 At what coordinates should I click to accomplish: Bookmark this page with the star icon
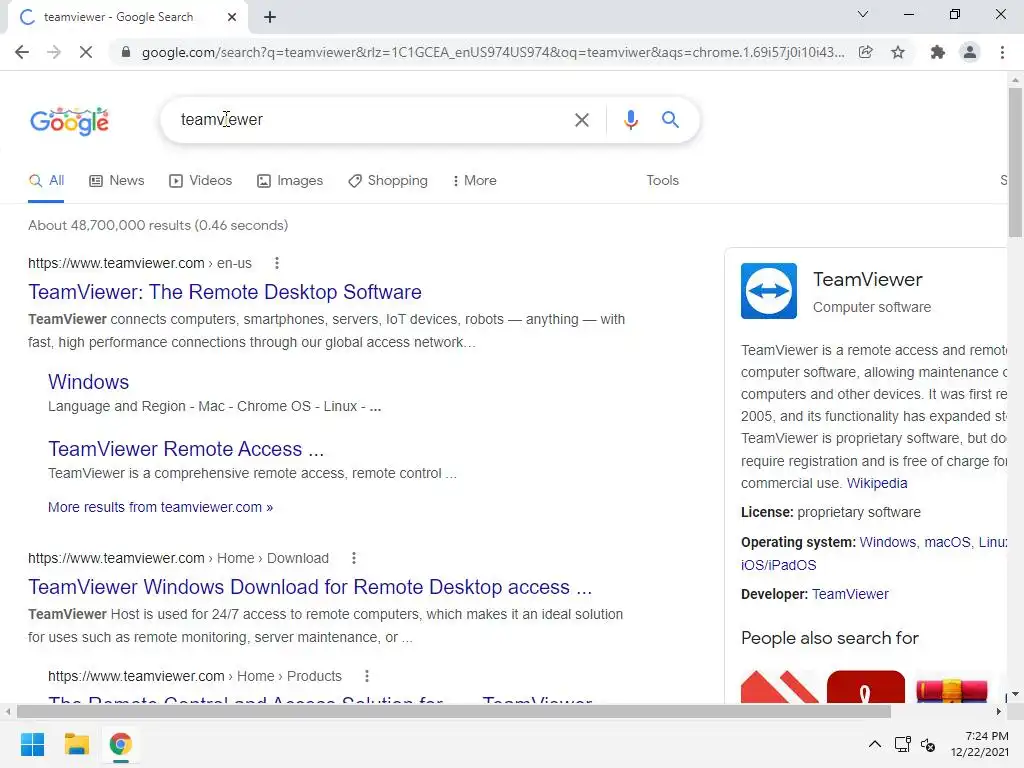[x=898, y=52]
